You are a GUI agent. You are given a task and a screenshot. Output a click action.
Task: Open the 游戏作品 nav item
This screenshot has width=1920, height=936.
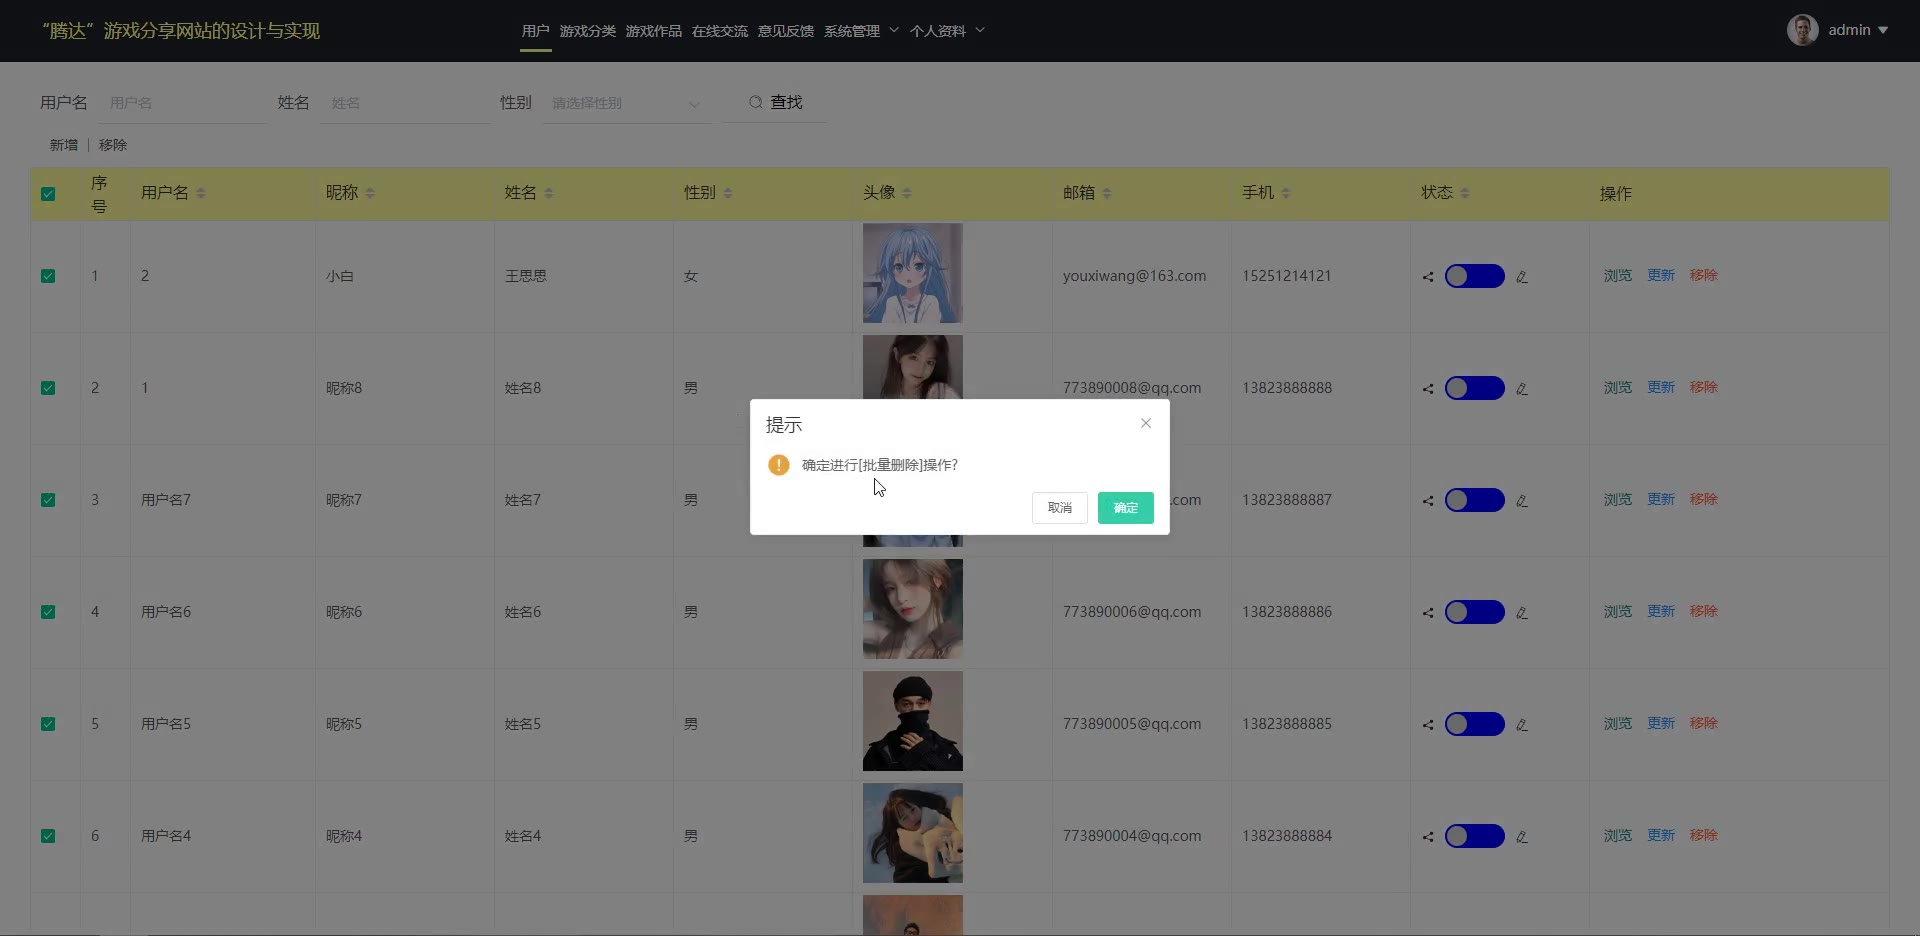pos(654,31)
